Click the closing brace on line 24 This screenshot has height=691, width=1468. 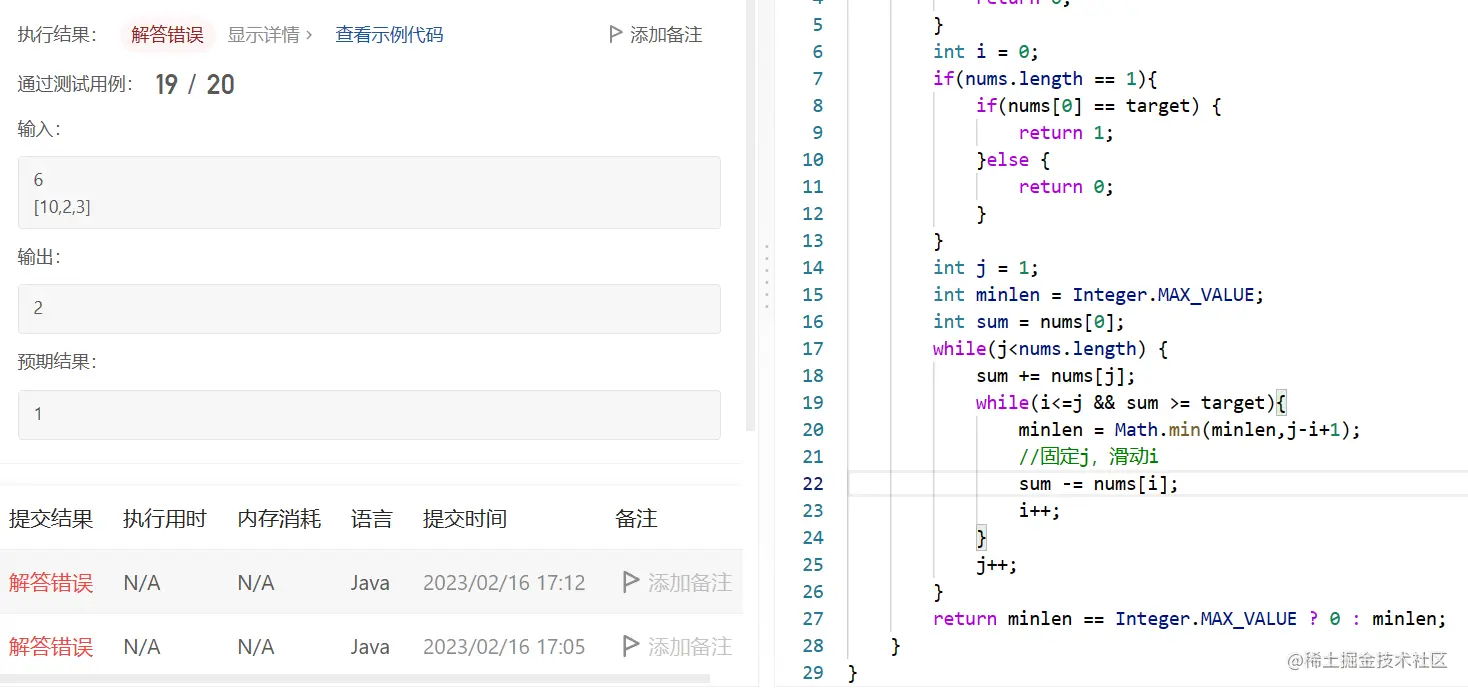point(981,537)
